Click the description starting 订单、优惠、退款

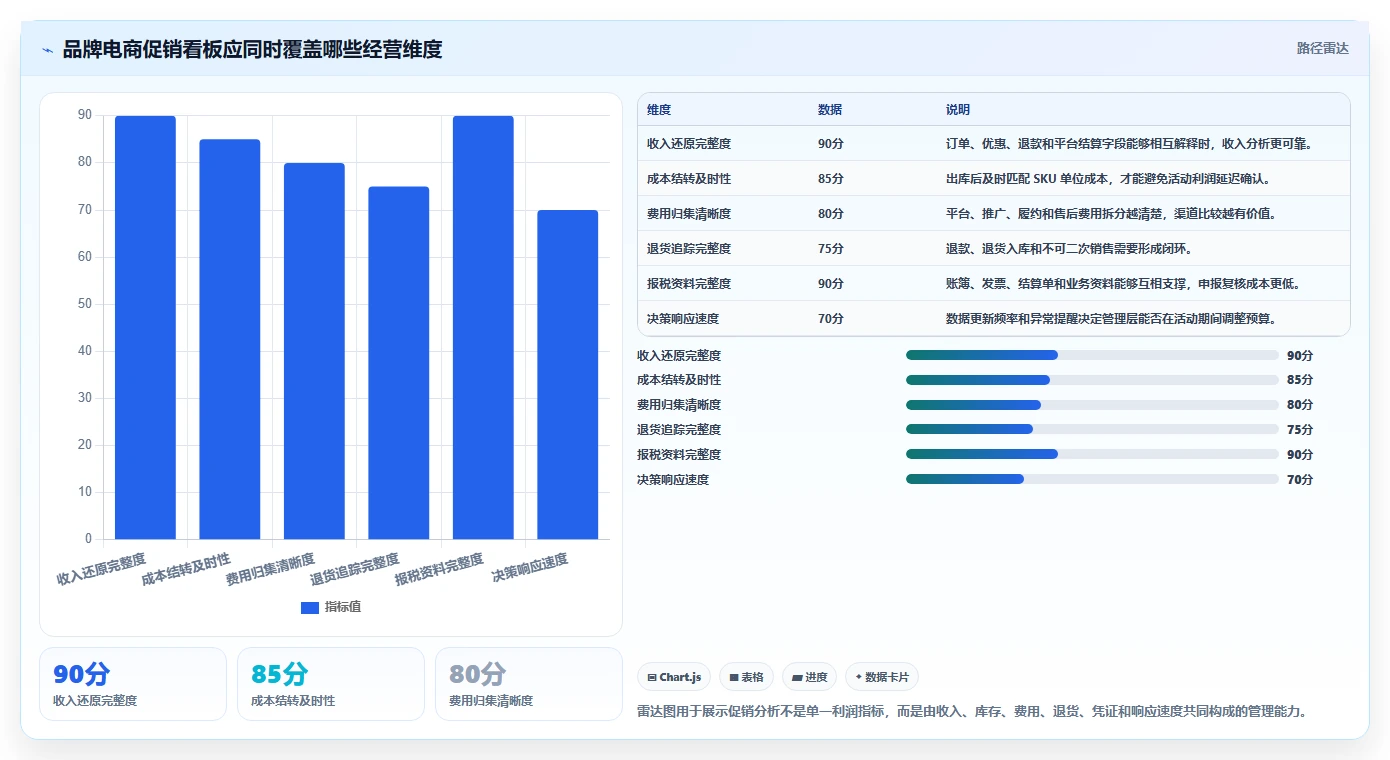click(x=1129, y=144)
